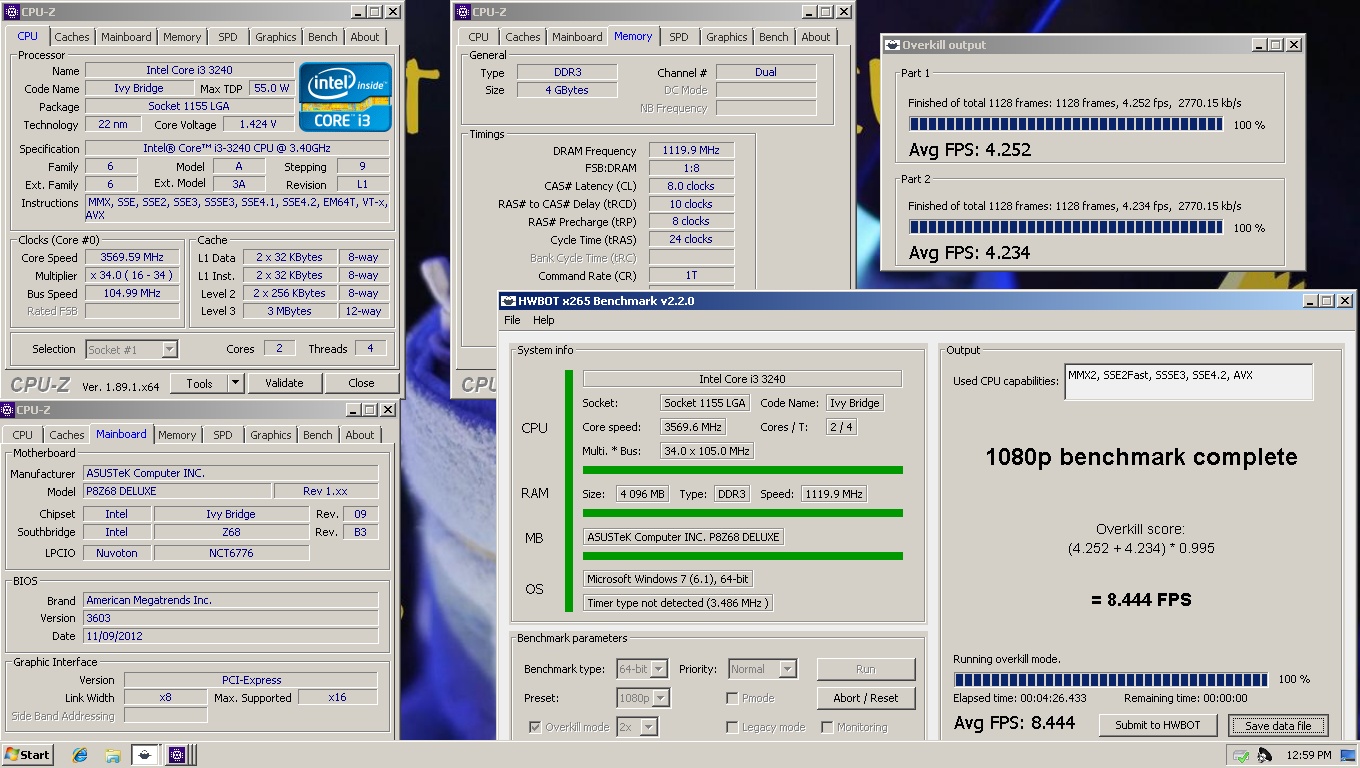Click the Validate button in CPU-Z
1360x768 pixels.
tap(284, 383)
